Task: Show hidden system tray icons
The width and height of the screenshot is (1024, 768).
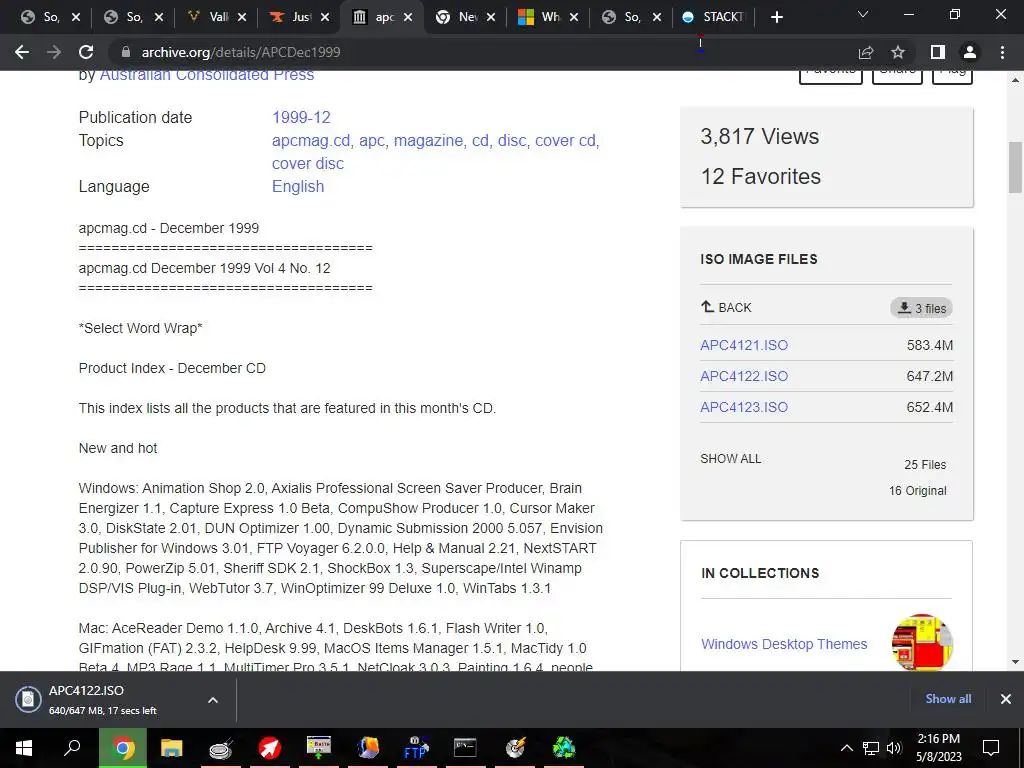Action: (846, 748)
